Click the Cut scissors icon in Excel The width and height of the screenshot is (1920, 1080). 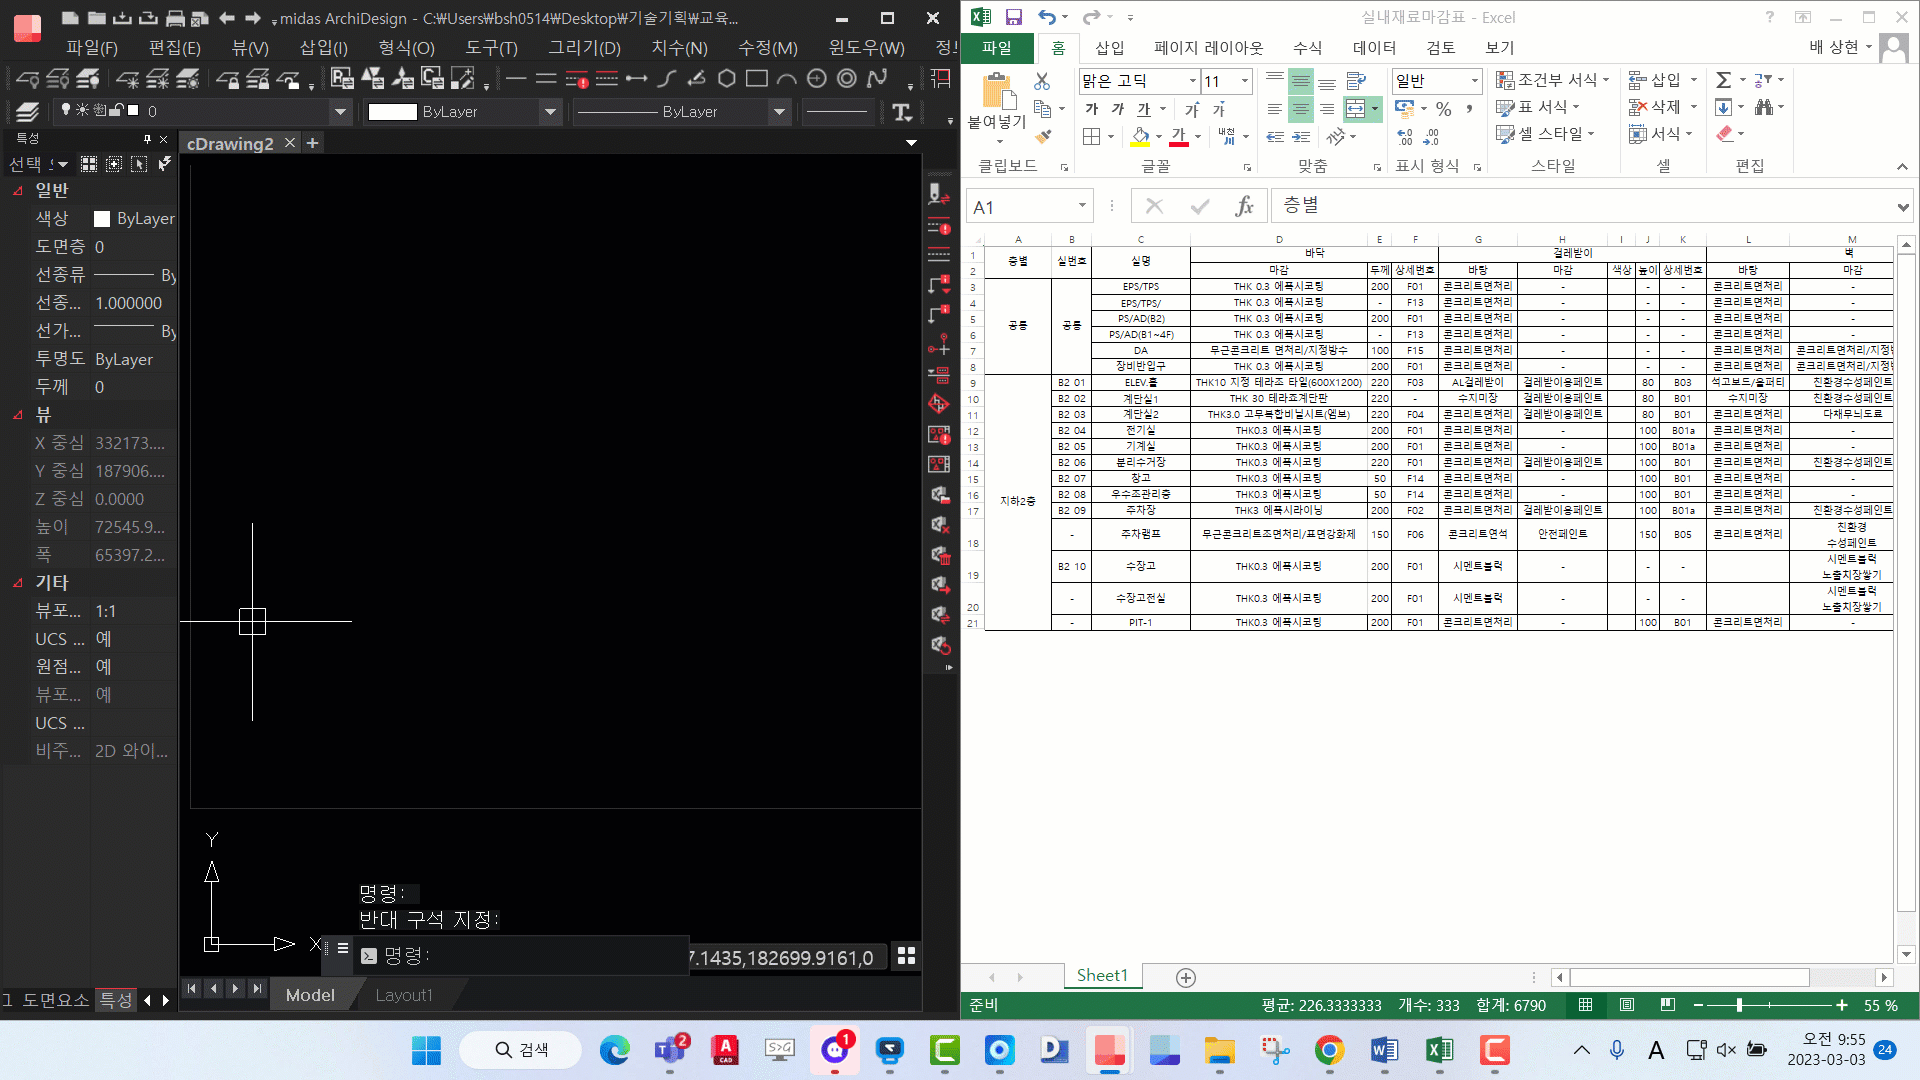[x=1043, y=81]
